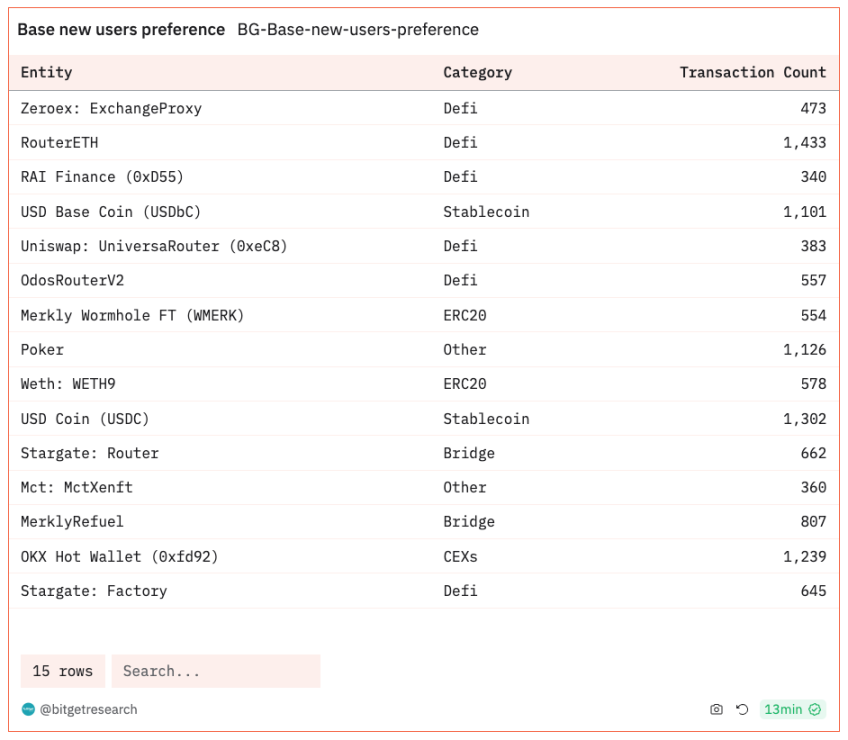Click the OKX Hot Wallet (0xfd92) cell
Image resolution: width=848 pixels, height=740 pixels.
click(119, 556)
